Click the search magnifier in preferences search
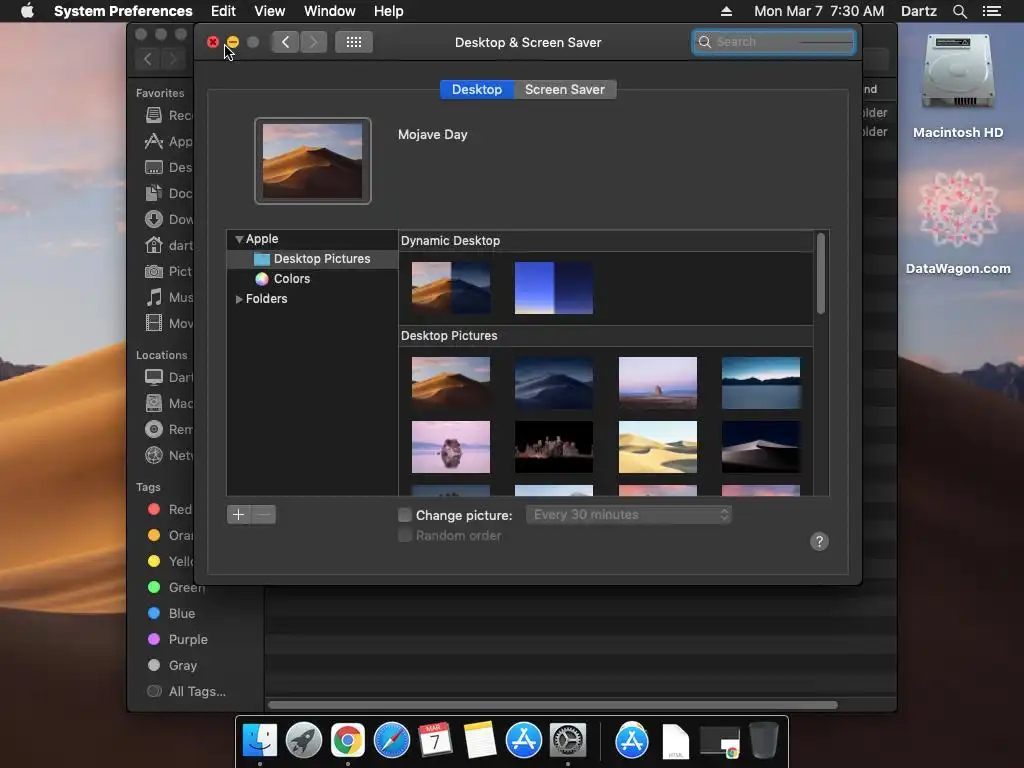This screenshot has width=1024, height=768. pos(705,42)
